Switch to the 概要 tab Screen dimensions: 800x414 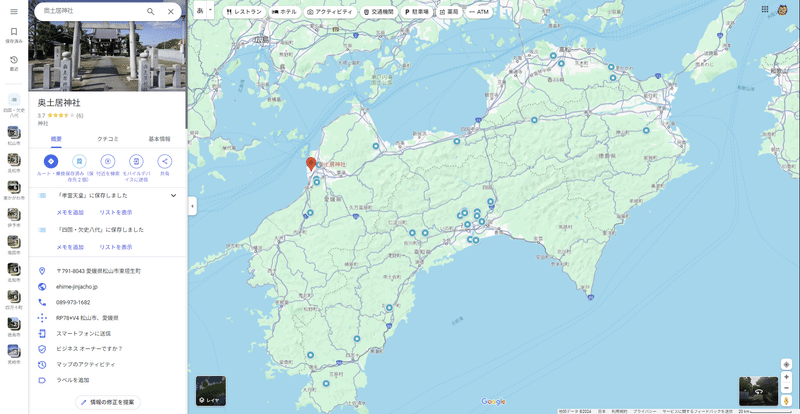tap(56, 139)
